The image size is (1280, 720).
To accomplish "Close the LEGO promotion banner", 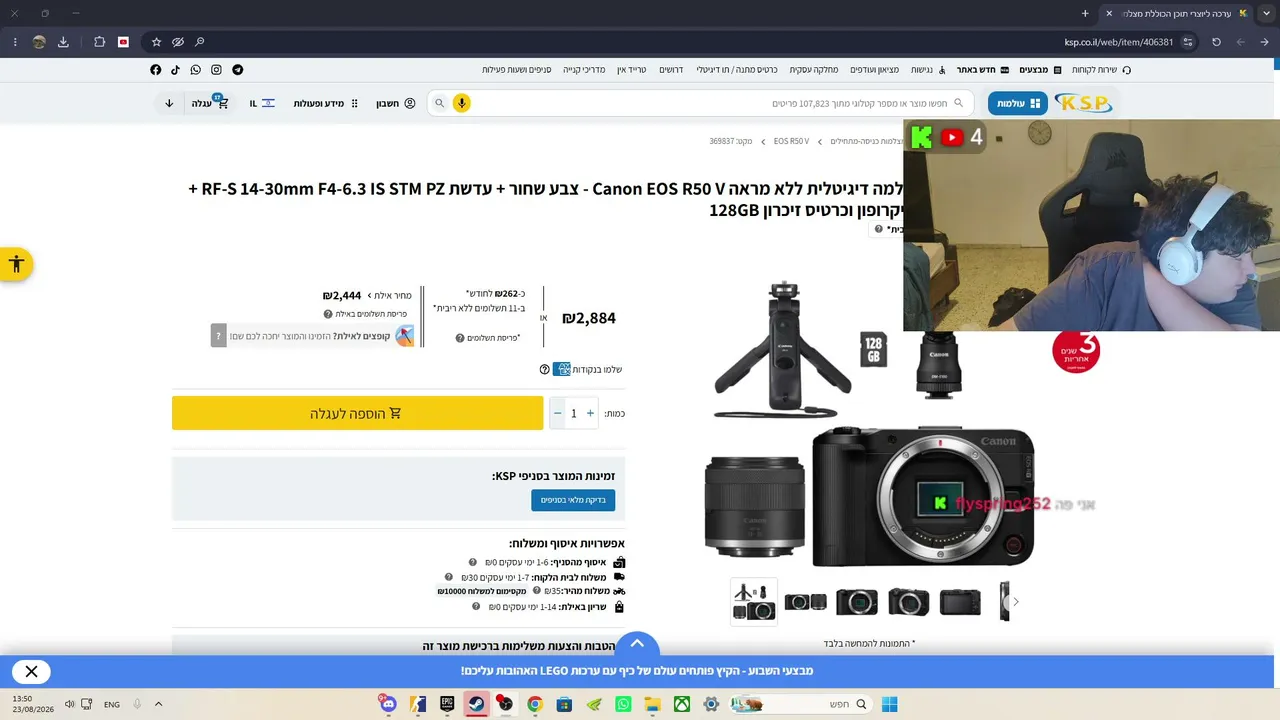I will coord(31,671).
